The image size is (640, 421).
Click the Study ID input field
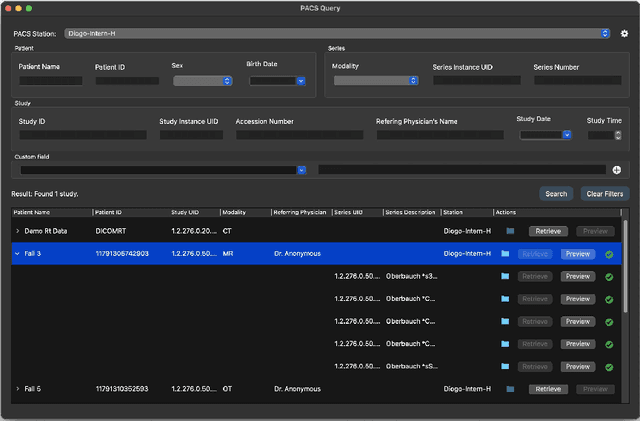(x=83, y=135)
